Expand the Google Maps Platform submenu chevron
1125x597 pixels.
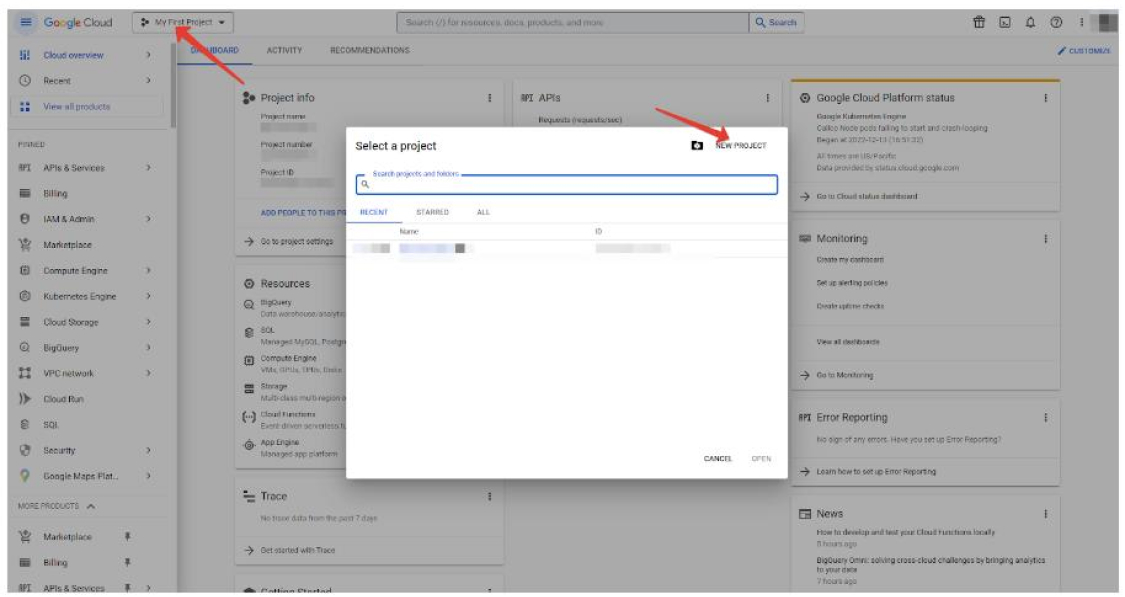click(x=149, y=476)
